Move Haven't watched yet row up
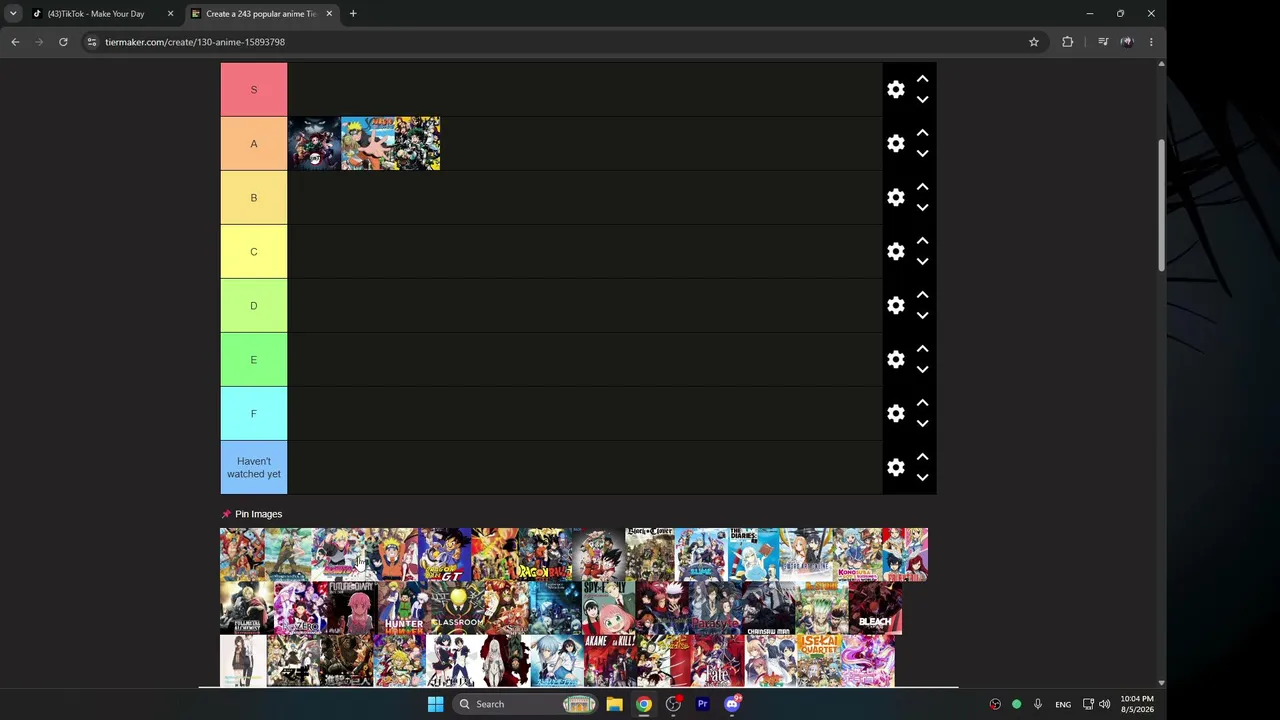1280x720 pixels. click(922, 457)
